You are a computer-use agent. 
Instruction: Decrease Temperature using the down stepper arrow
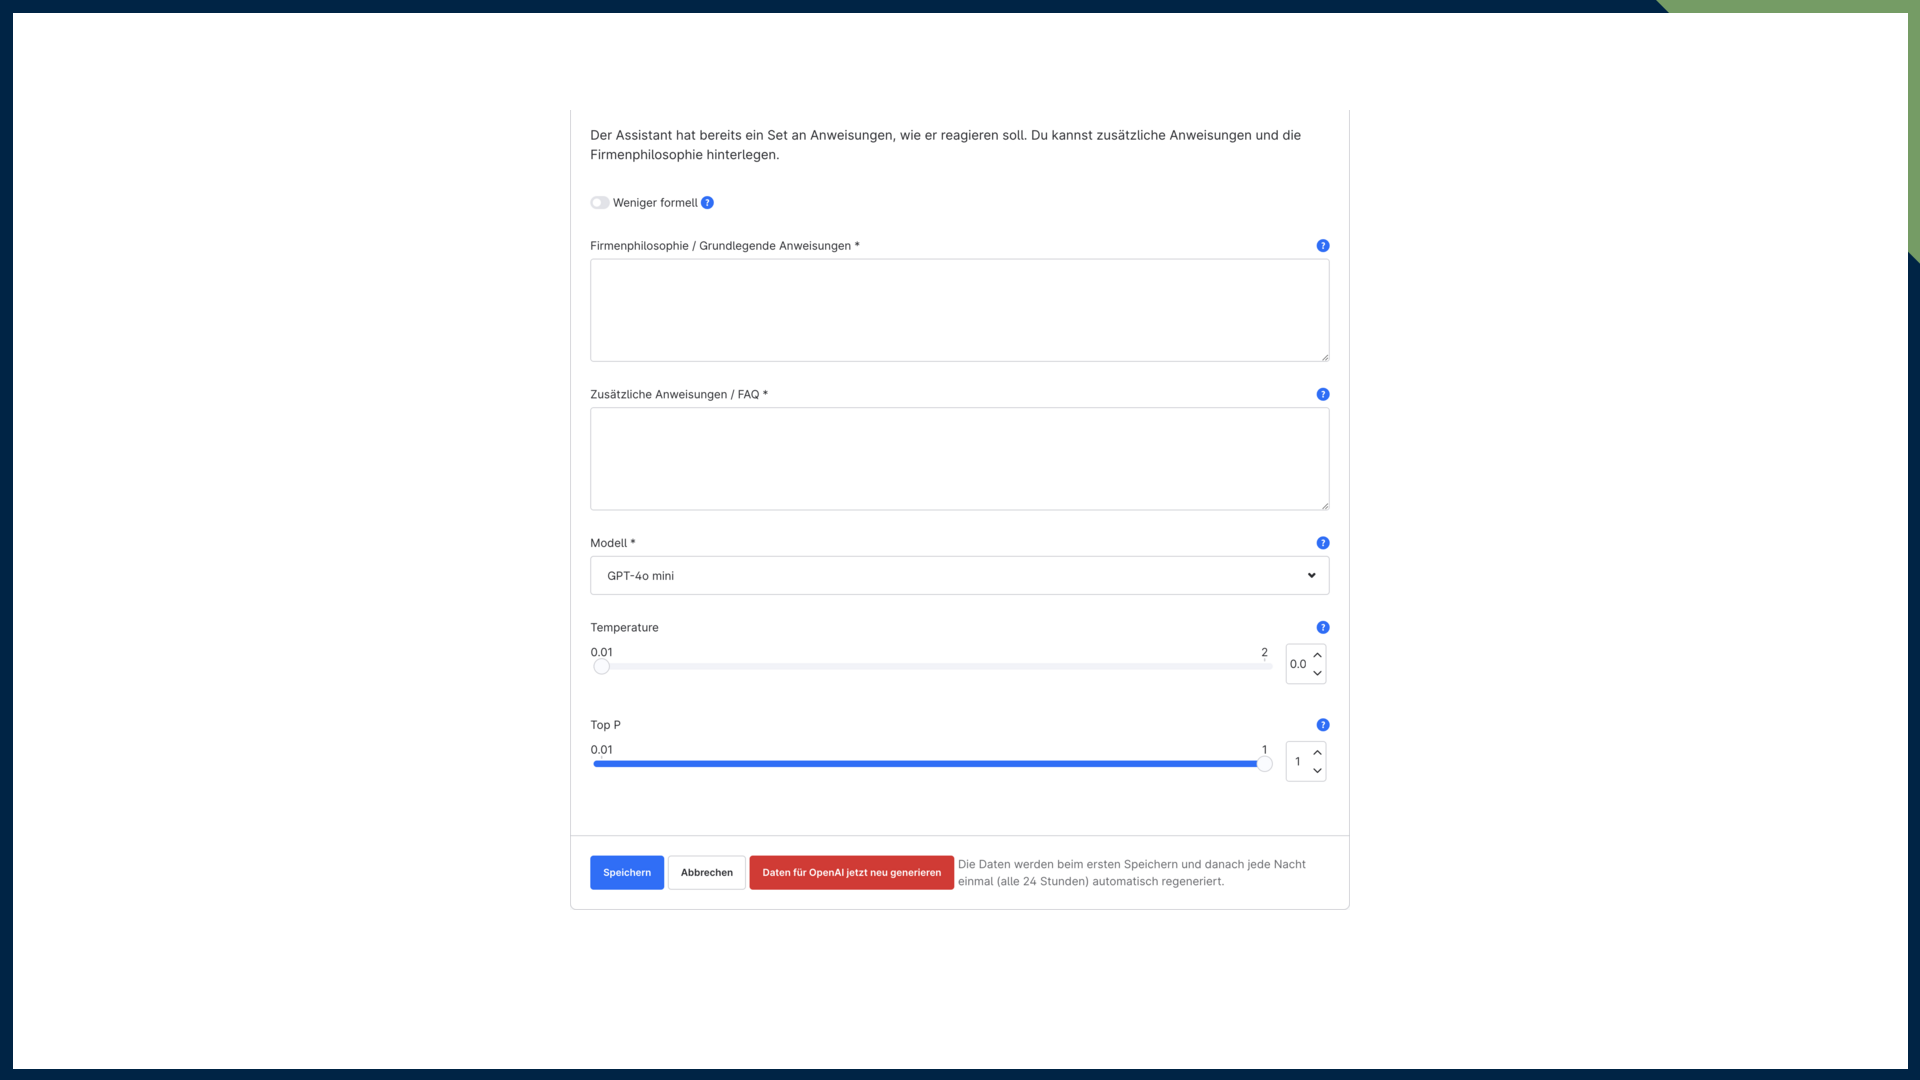[1317, 673]
